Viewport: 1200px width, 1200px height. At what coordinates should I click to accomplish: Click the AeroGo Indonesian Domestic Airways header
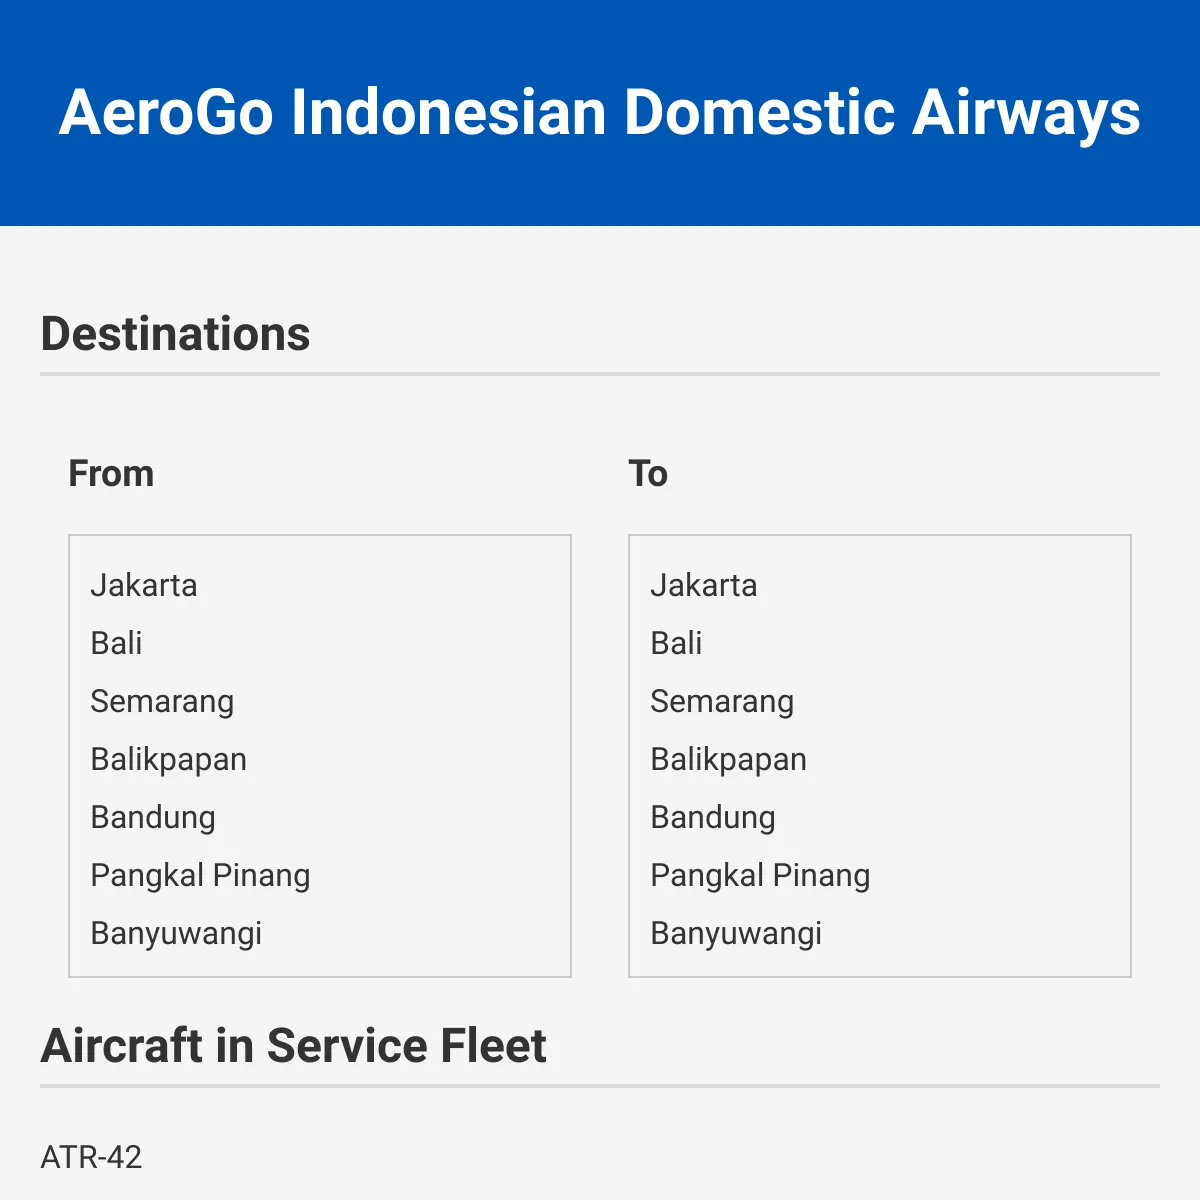coord(600,112)
